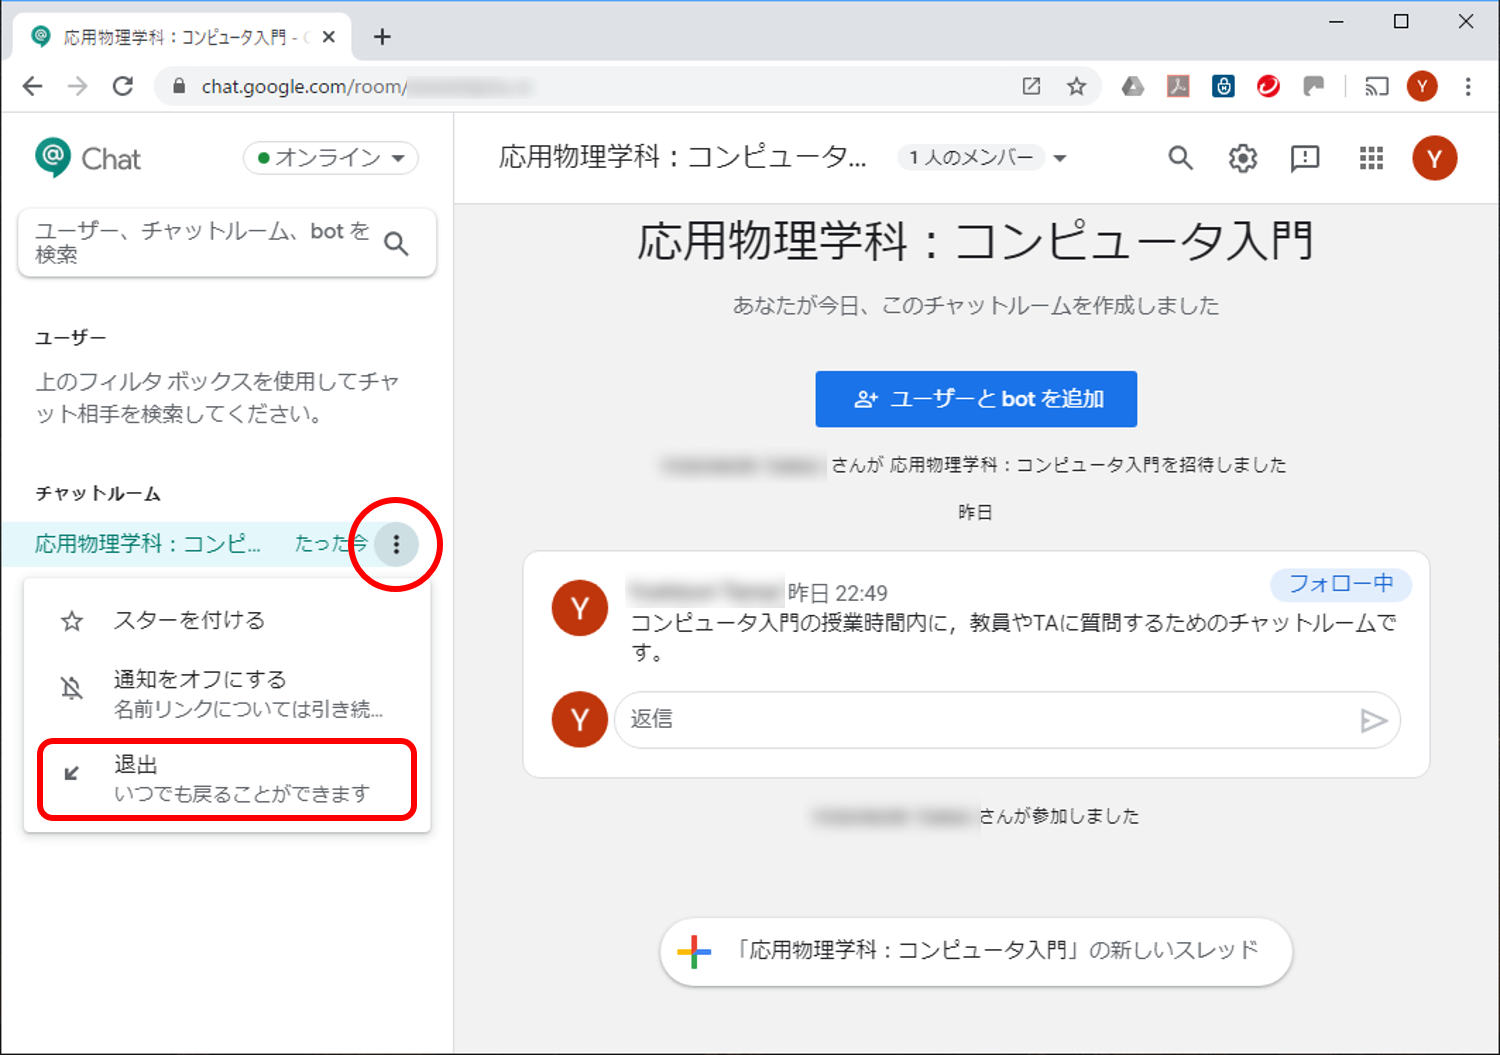This screenshot has height=1055, width=1500.
Task: Open the Google account avatar in header
Action: click(x=1434, y=158)
